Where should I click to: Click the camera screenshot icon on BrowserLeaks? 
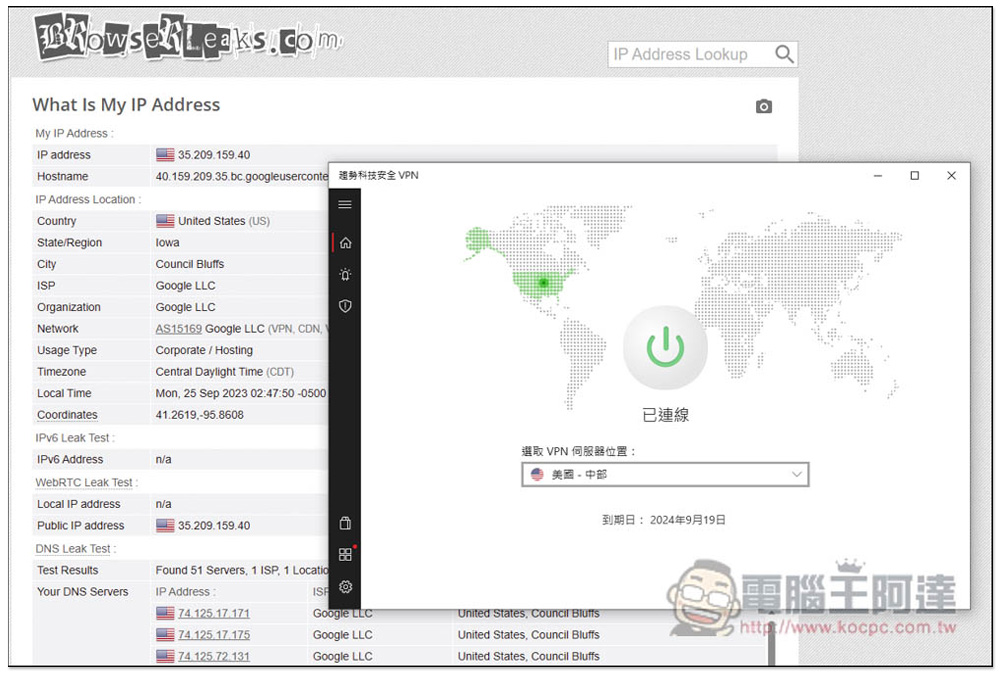(x=763, y=106)
